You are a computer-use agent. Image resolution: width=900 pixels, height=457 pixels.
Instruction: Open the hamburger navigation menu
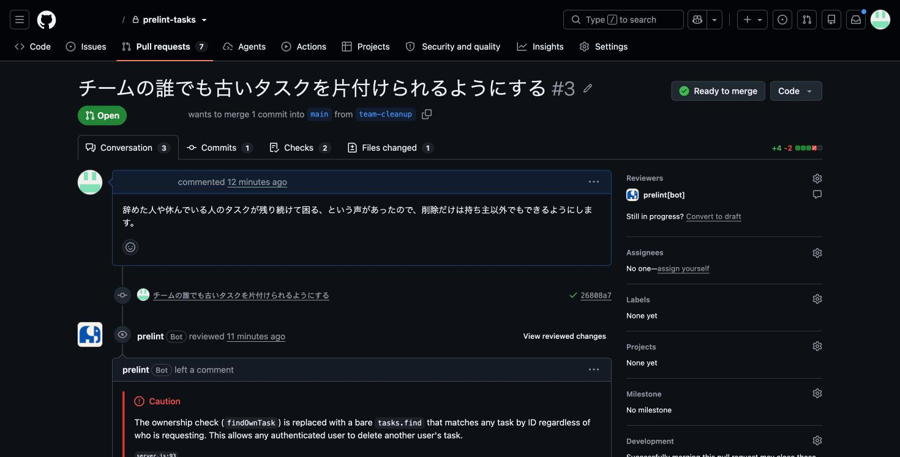tap(20, 20)
